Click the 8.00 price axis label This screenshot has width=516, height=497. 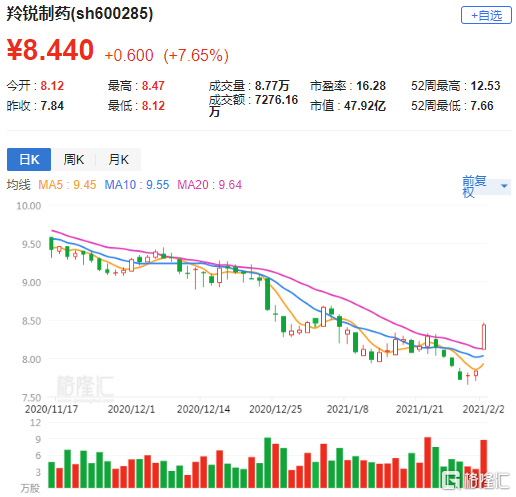pos(31,359)
